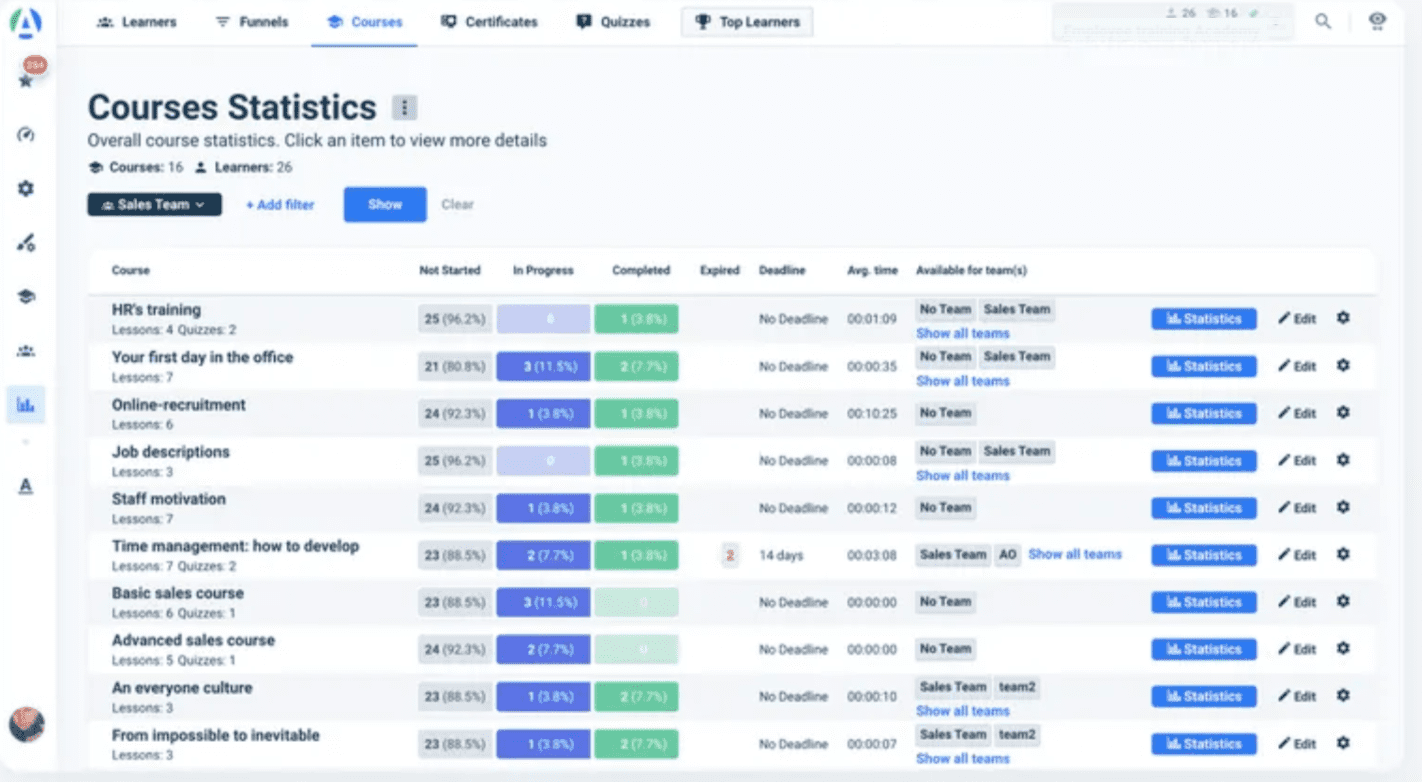Open gear settings for An everyone culture
Image resolution: width=1422 pixels, height=782 pixels.
(x=1343, y=695)
